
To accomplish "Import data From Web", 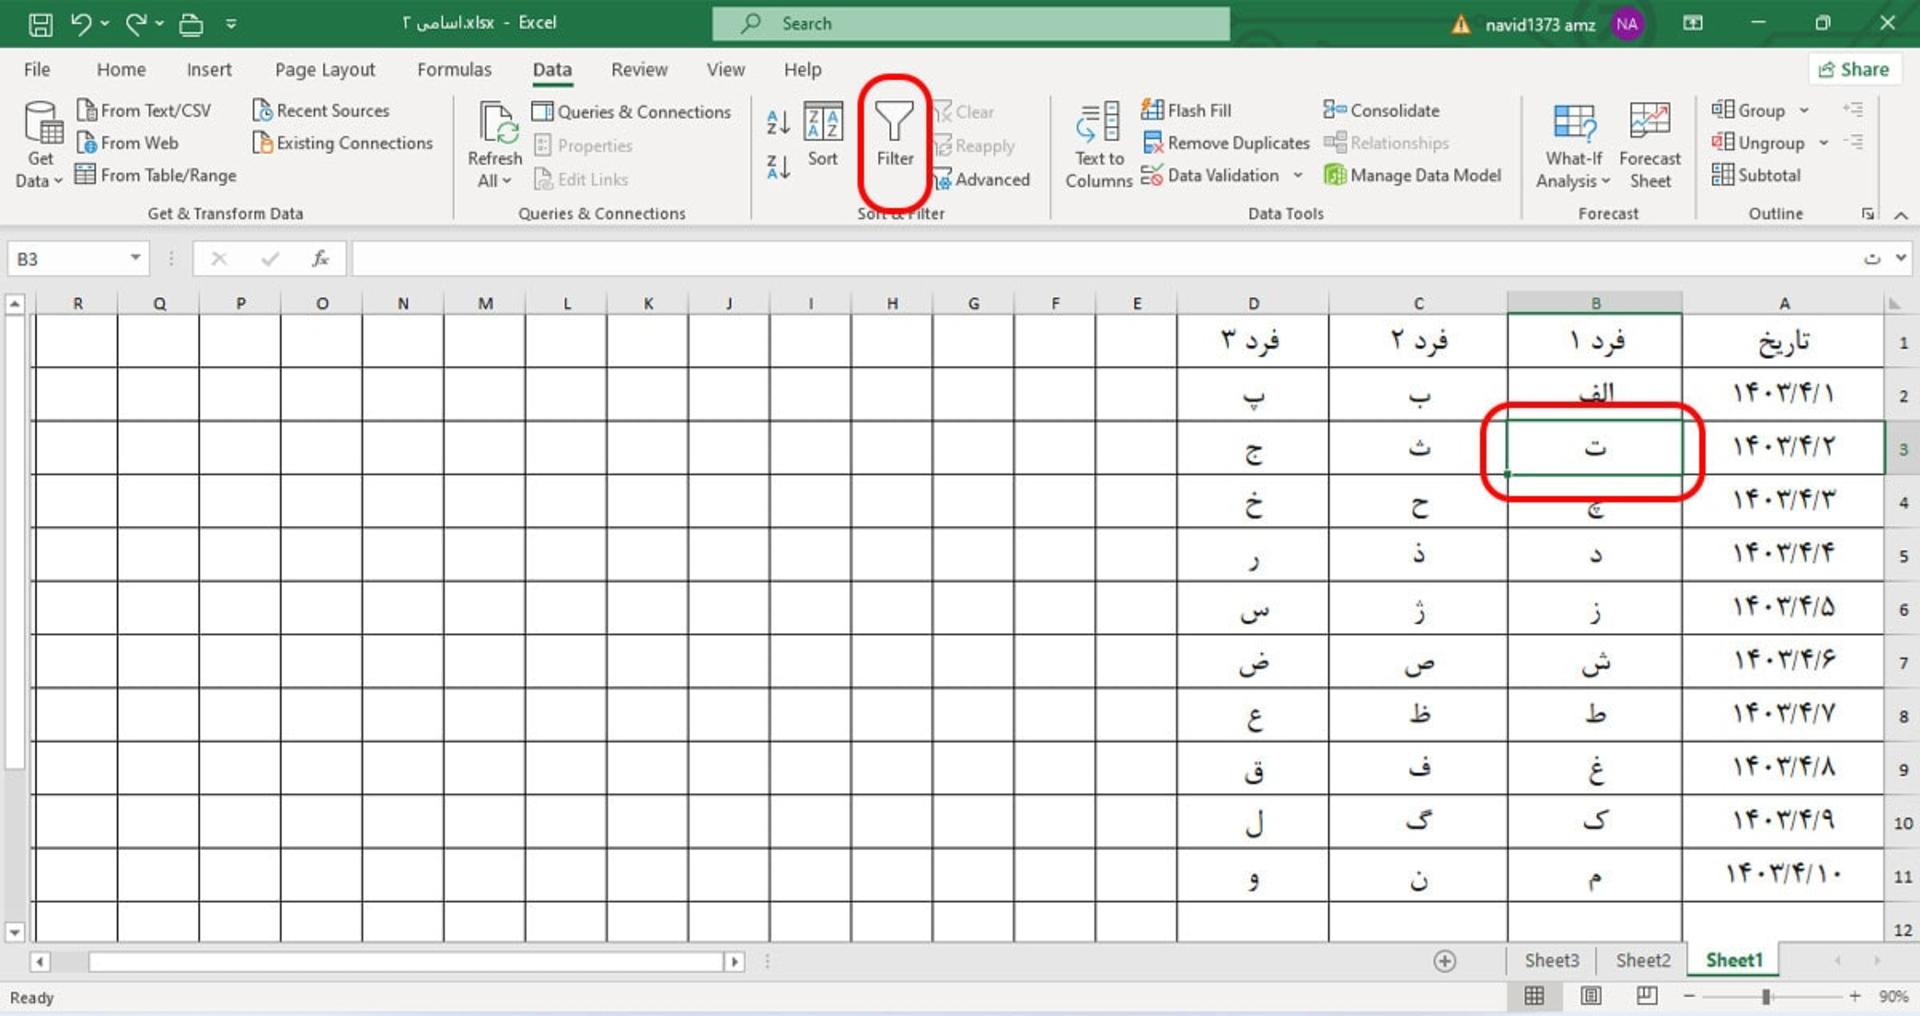I will pyautogui.click(x=127, y=143).
